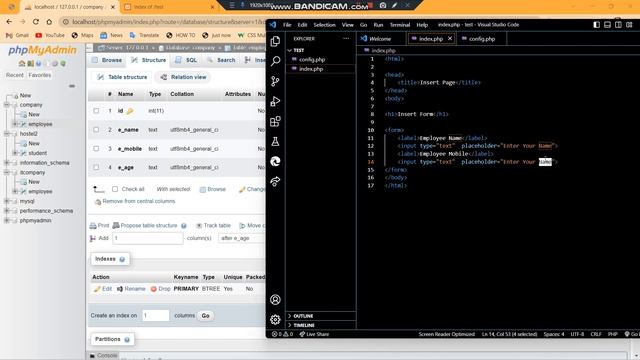
Task: Click the Add columns number input field
Action: pyautogui.click(x=148, y=238)
